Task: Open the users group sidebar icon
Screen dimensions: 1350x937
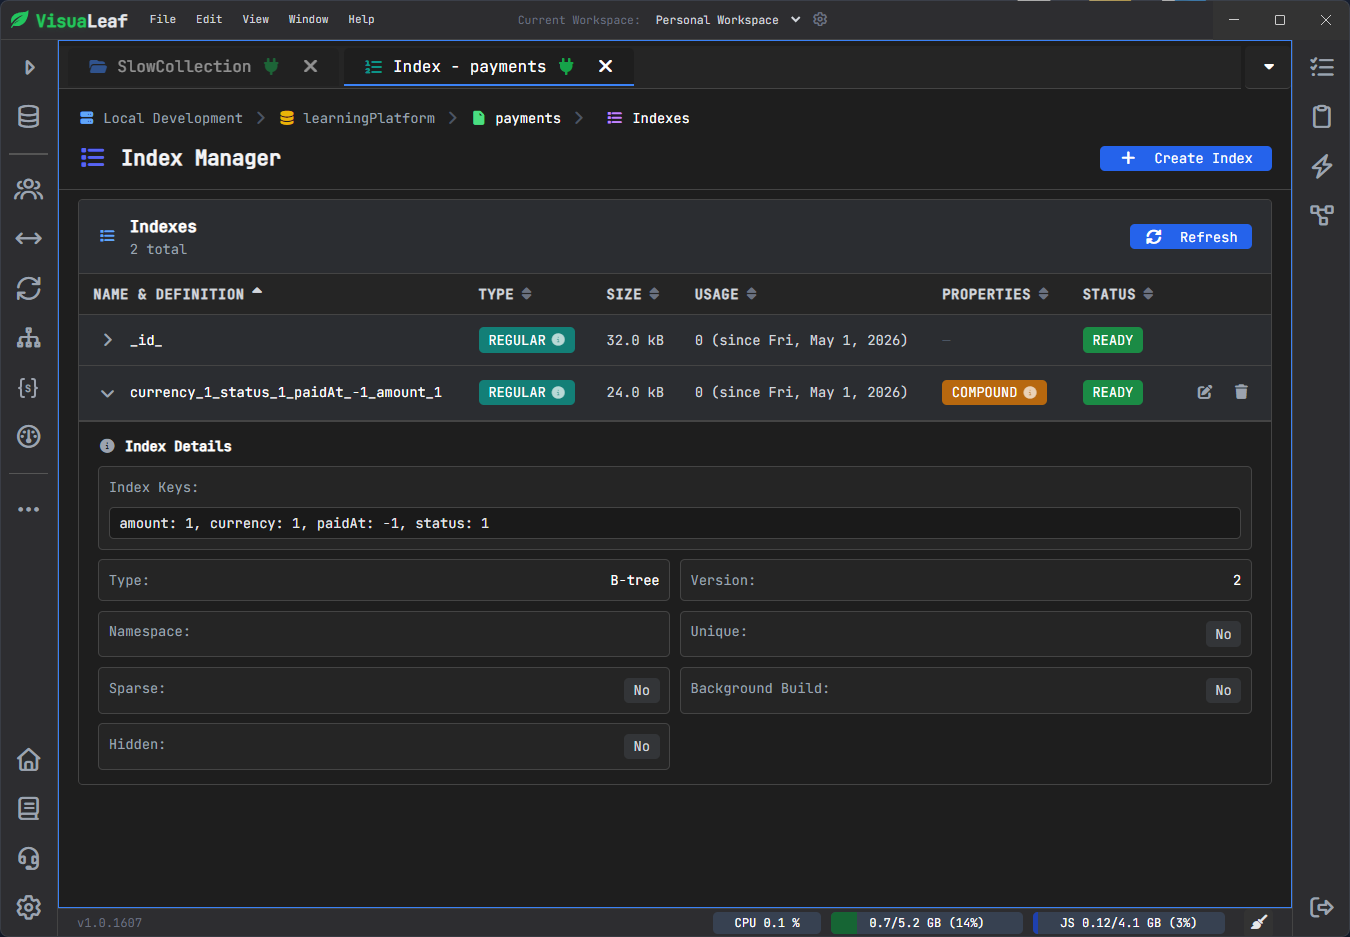Action: pos(29,189)
